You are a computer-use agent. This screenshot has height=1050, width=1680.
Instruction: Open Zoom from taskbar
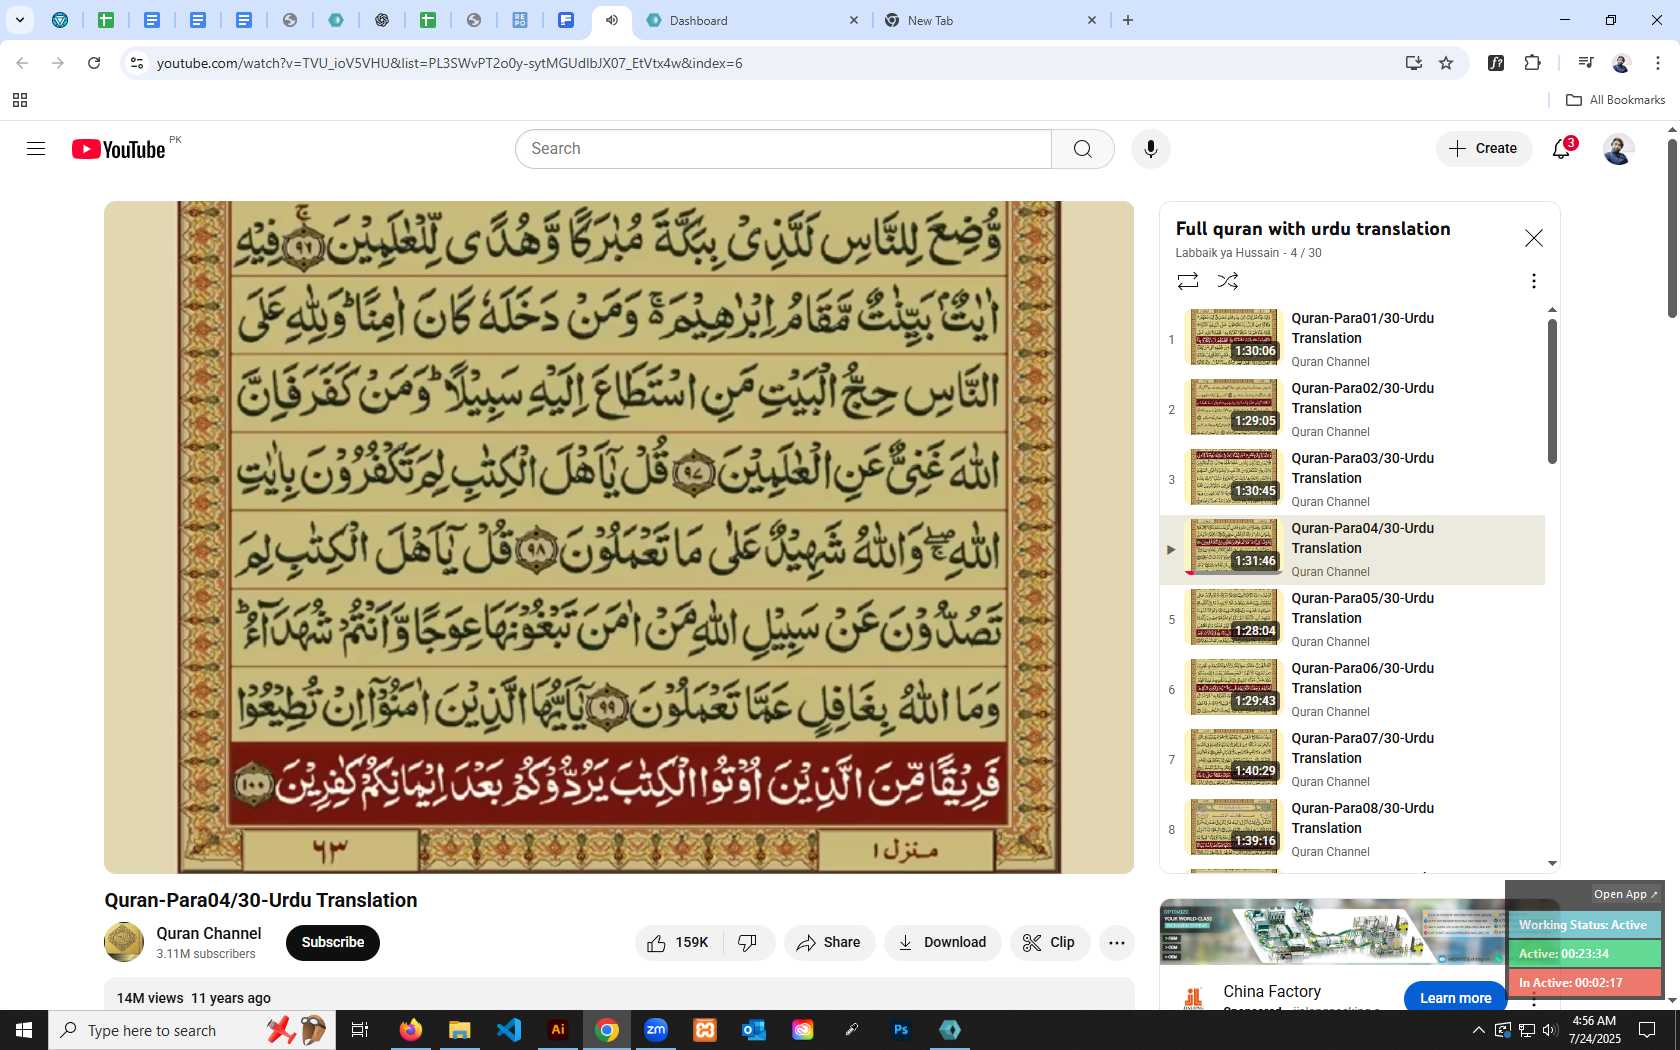tap(656, 1030)
